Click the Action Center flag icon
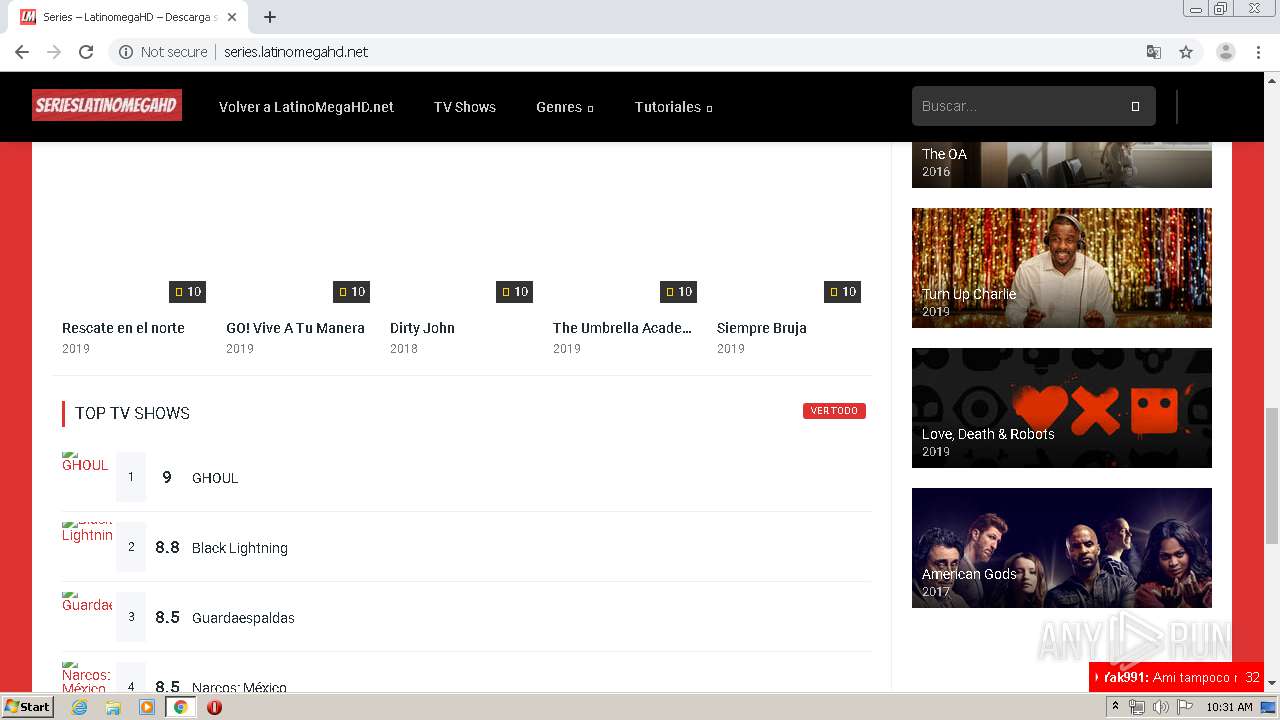This screenshot has height=720, width=1280. [1185, 707]
